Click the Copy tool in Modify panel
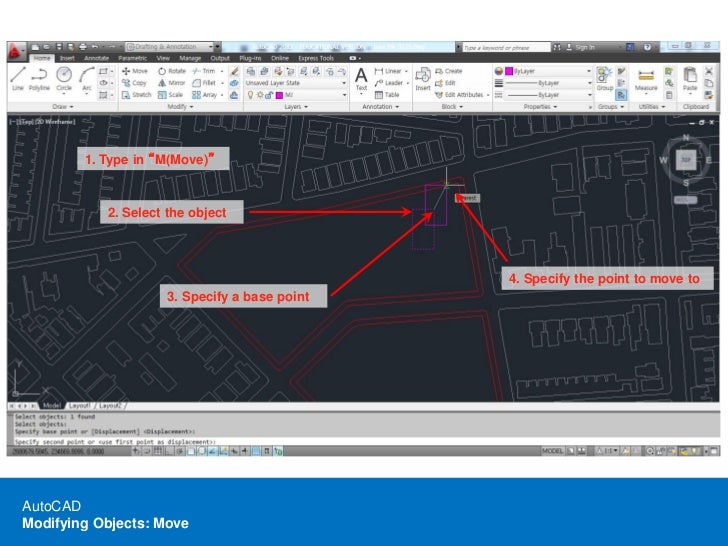Screen dimensions: 728x546 [x=134, y=83]
